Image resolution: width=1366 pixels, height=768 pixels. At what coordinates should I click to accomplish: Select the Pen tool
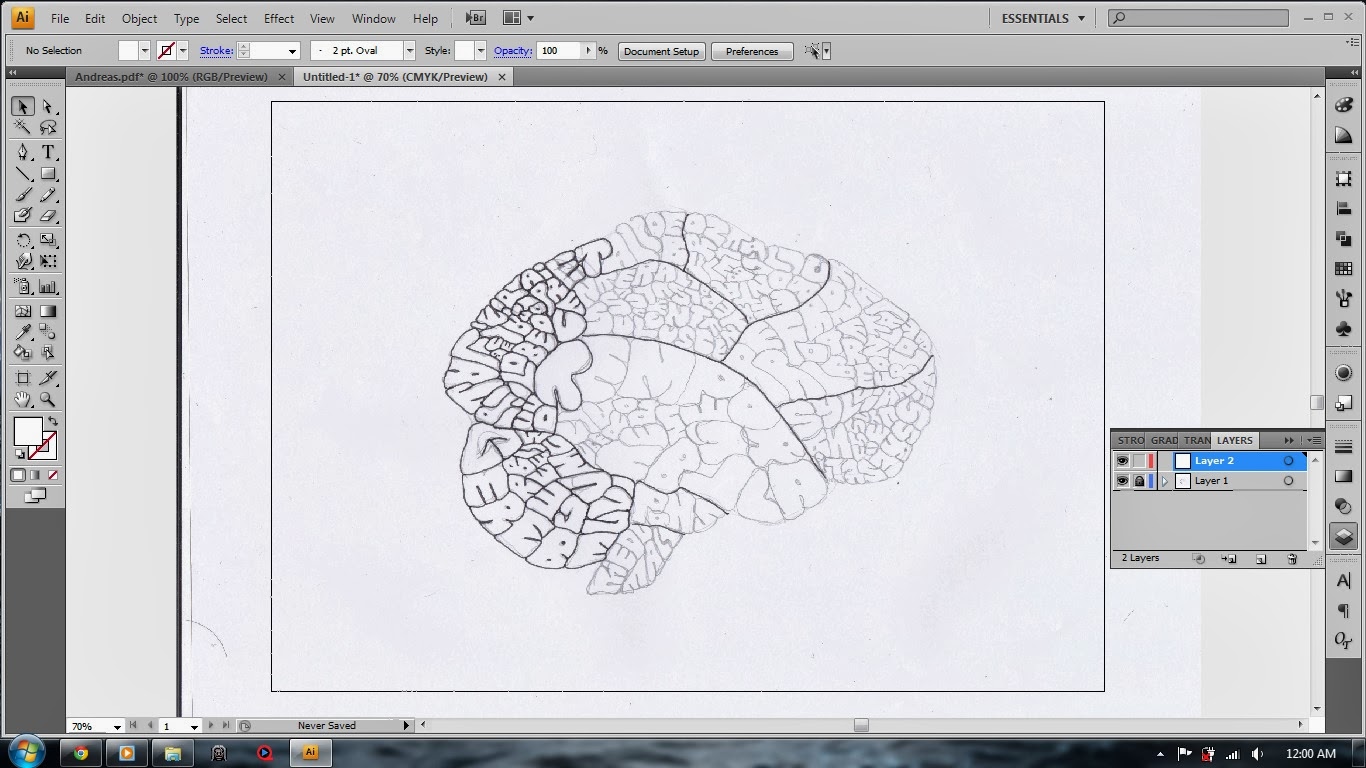pyautogui.click(x=23, y=152)
